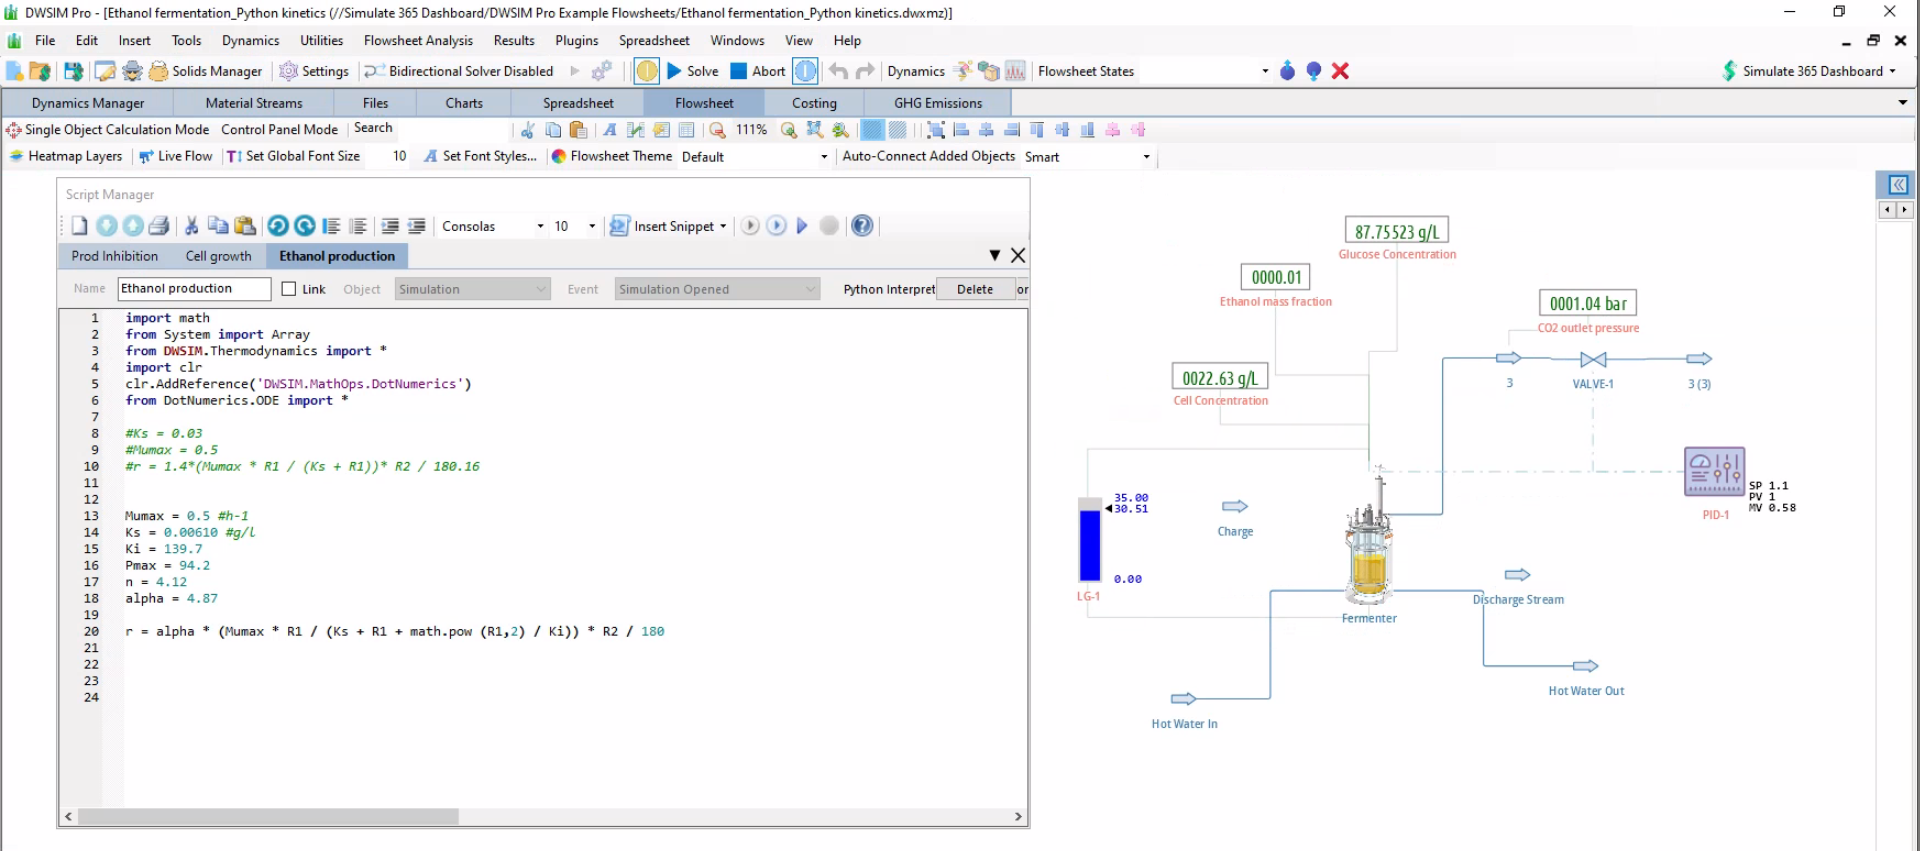Toggle Bidirectional Solver Disabled button
1920x851 pixels.
coord(459,71)
